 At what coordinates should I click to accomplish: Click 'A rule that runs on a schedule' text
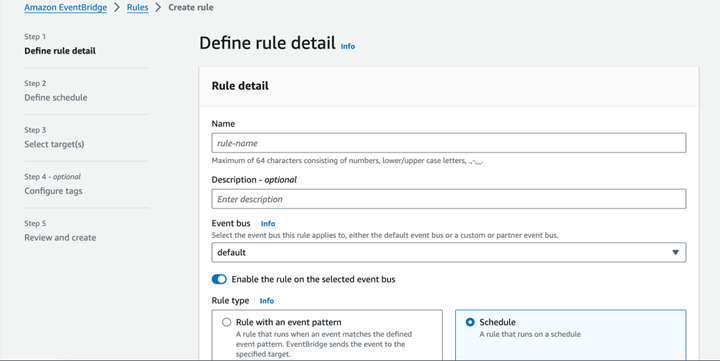pos(530,334)
